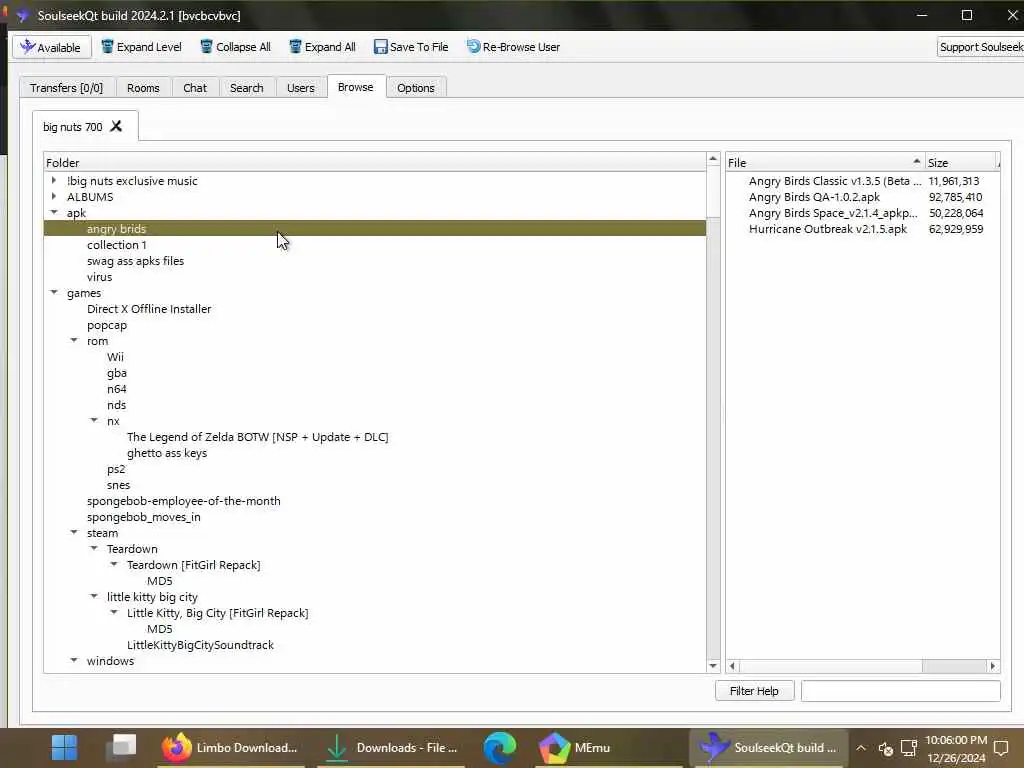Viewport: 1024px width, 768px height.
Task: Click the file filter input field
Action: pyautogui.click(x=901, y=690)
